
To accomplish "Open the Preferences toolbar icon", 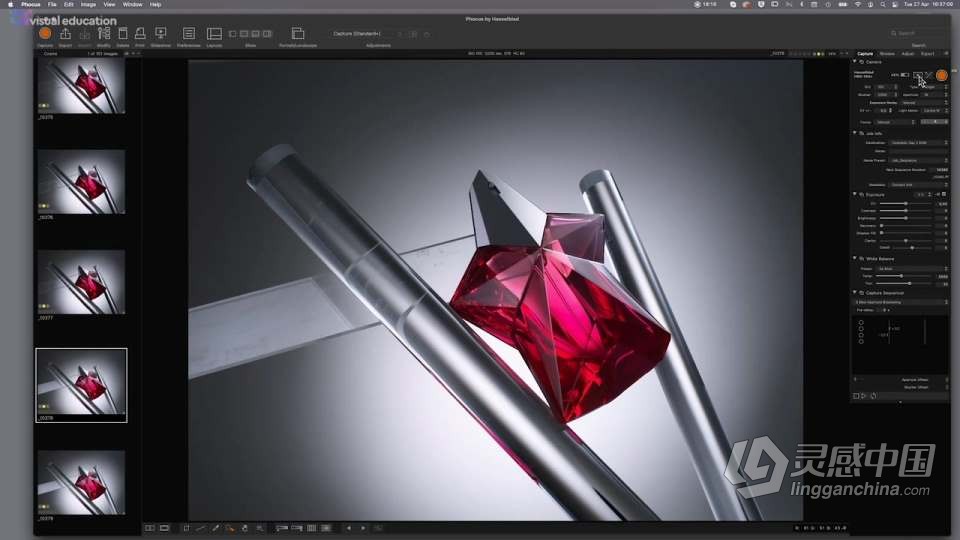I will pyautogui.click(x=189, y=33).
